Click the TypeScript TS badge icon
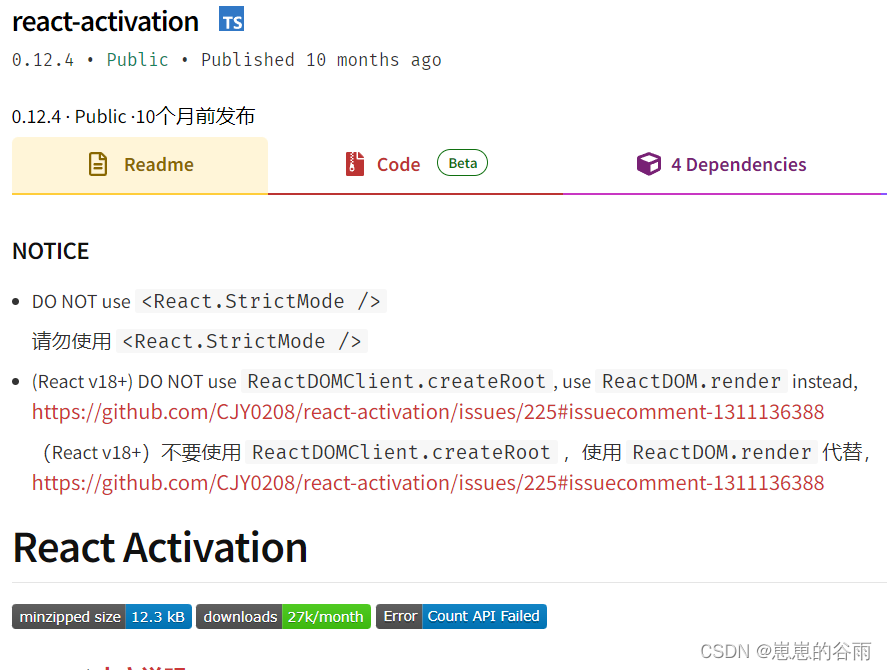 231,20
